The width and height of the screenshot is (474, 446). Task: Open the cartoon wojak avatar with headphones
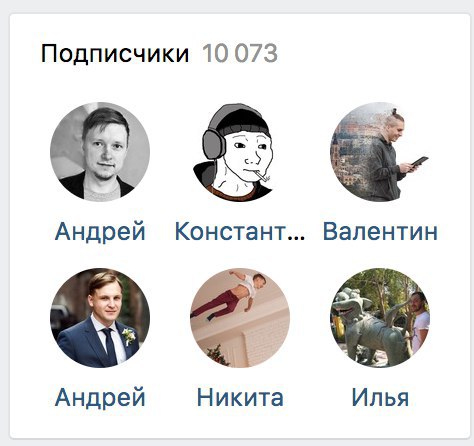coord(240,152)
